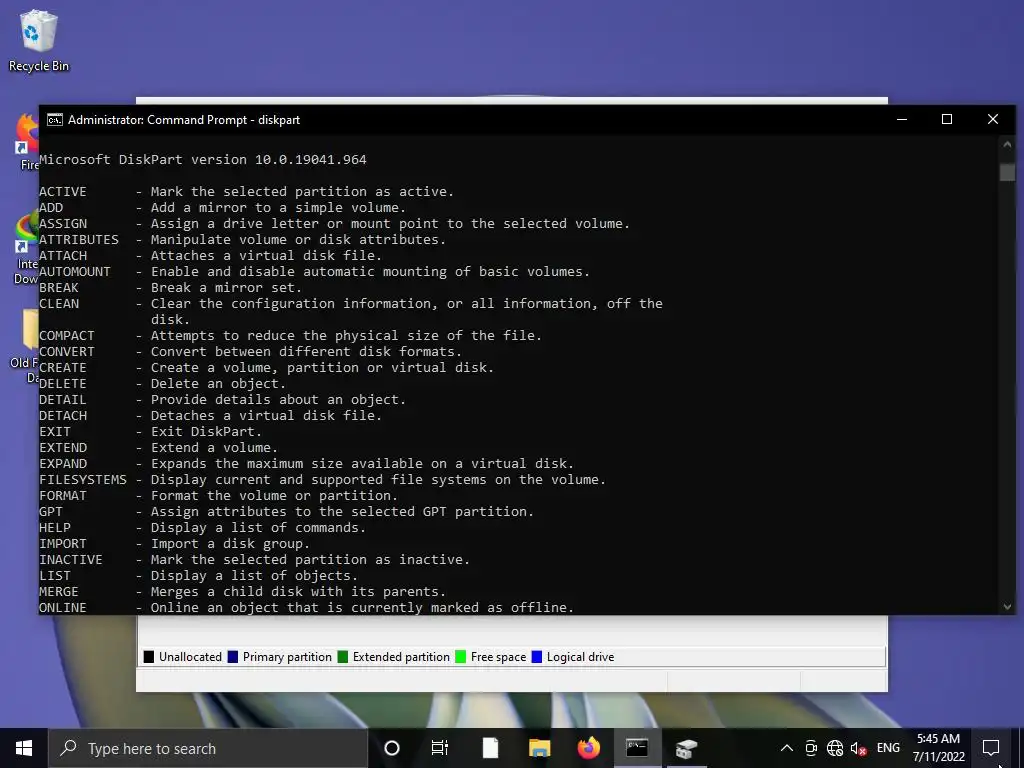Click the console scrollbar down arrow

[1007, 607]
